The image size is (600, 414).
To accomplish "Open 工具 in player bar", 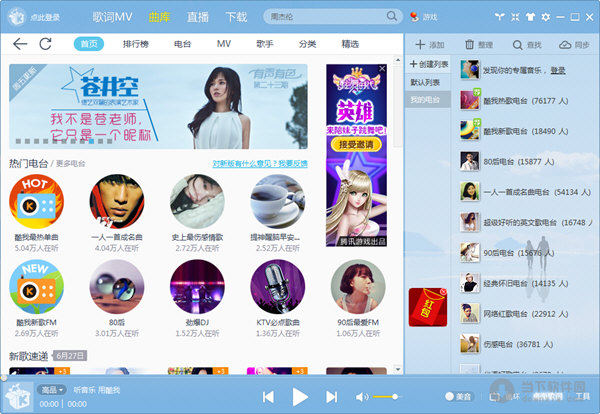I will tap(582, 397).
